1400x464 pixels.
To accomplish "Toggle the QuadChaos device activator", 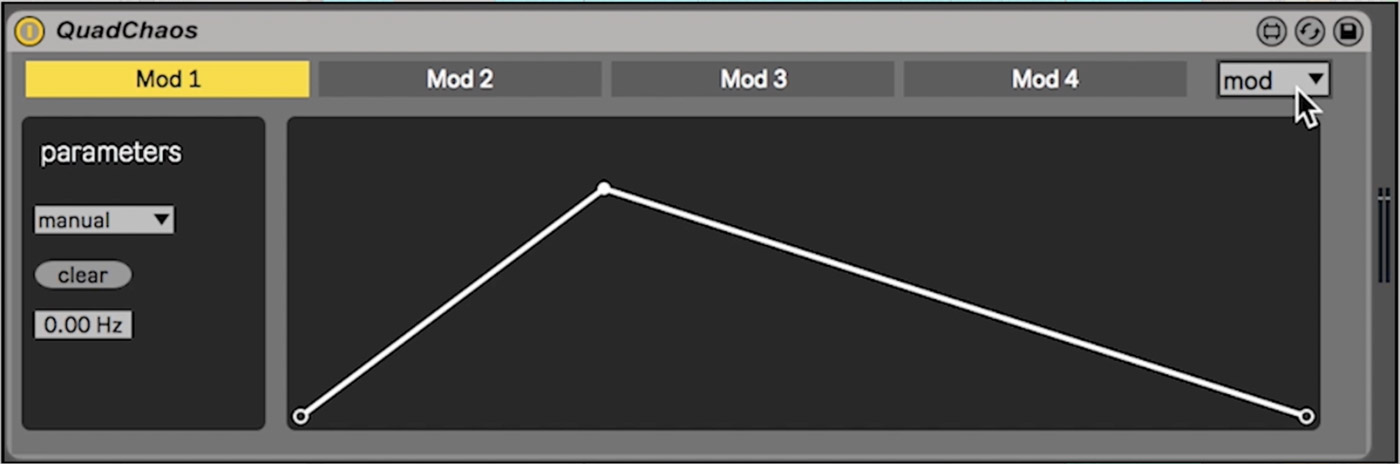I will (x=29, y=32).
